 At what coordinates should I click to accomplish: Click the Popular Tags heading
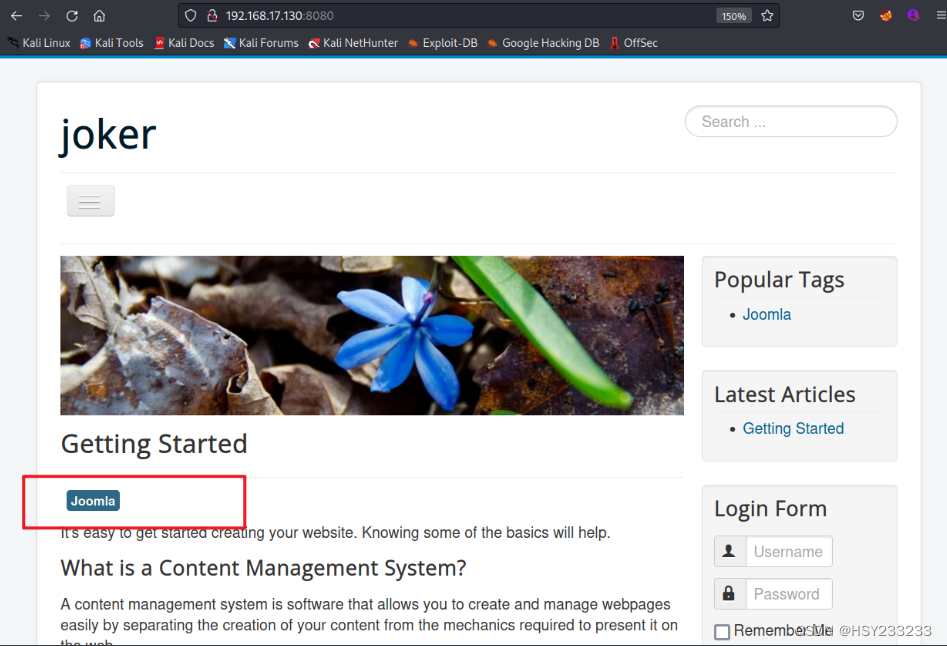point(779,280)
